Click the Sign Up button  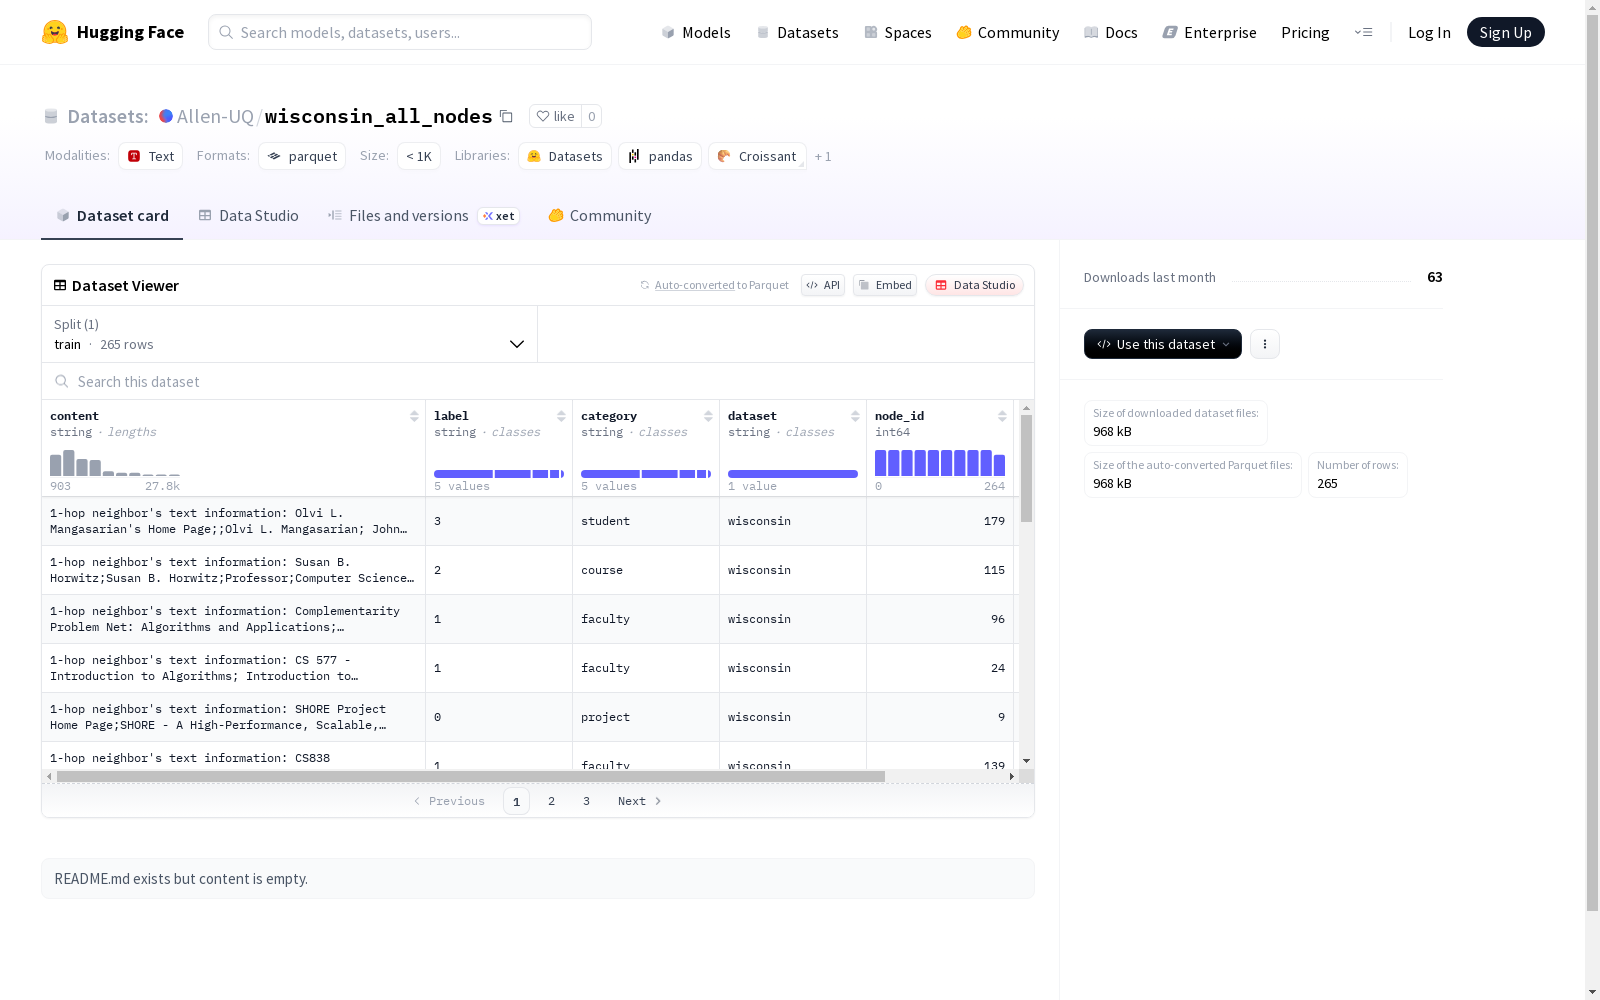tap(1506, 32)
